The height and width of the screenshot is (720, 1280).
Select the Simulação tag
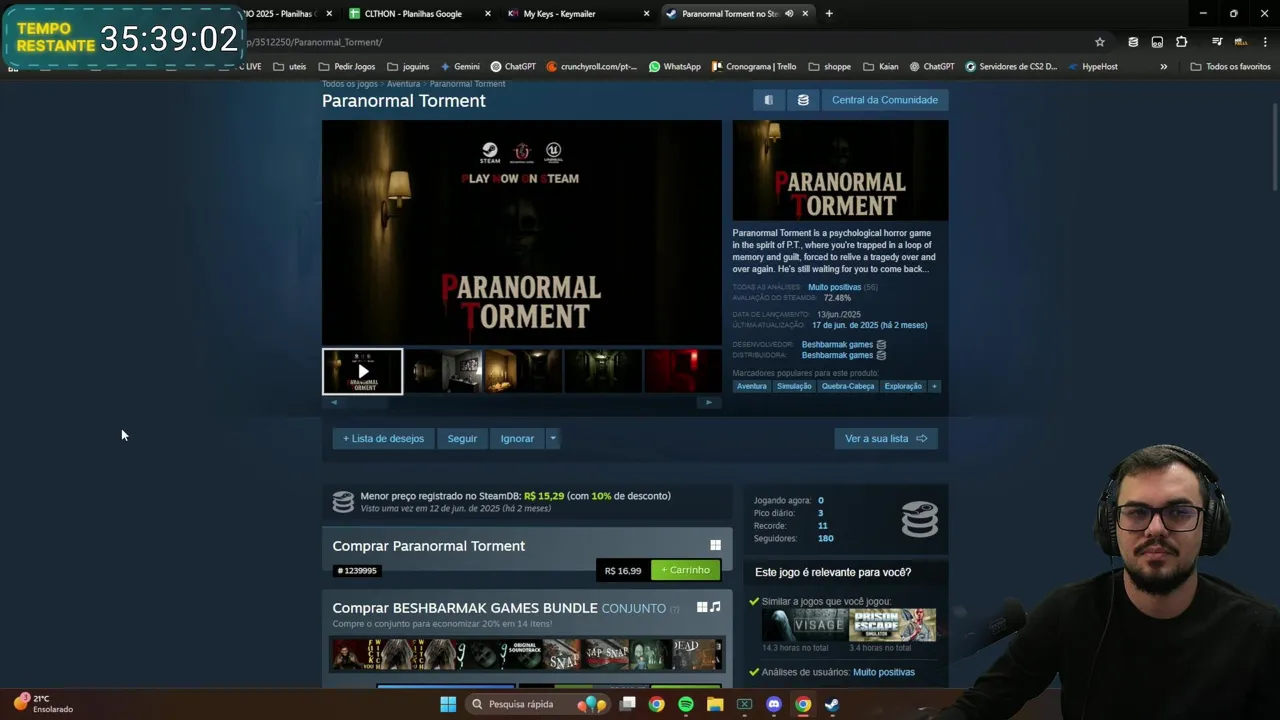point(794,386)
